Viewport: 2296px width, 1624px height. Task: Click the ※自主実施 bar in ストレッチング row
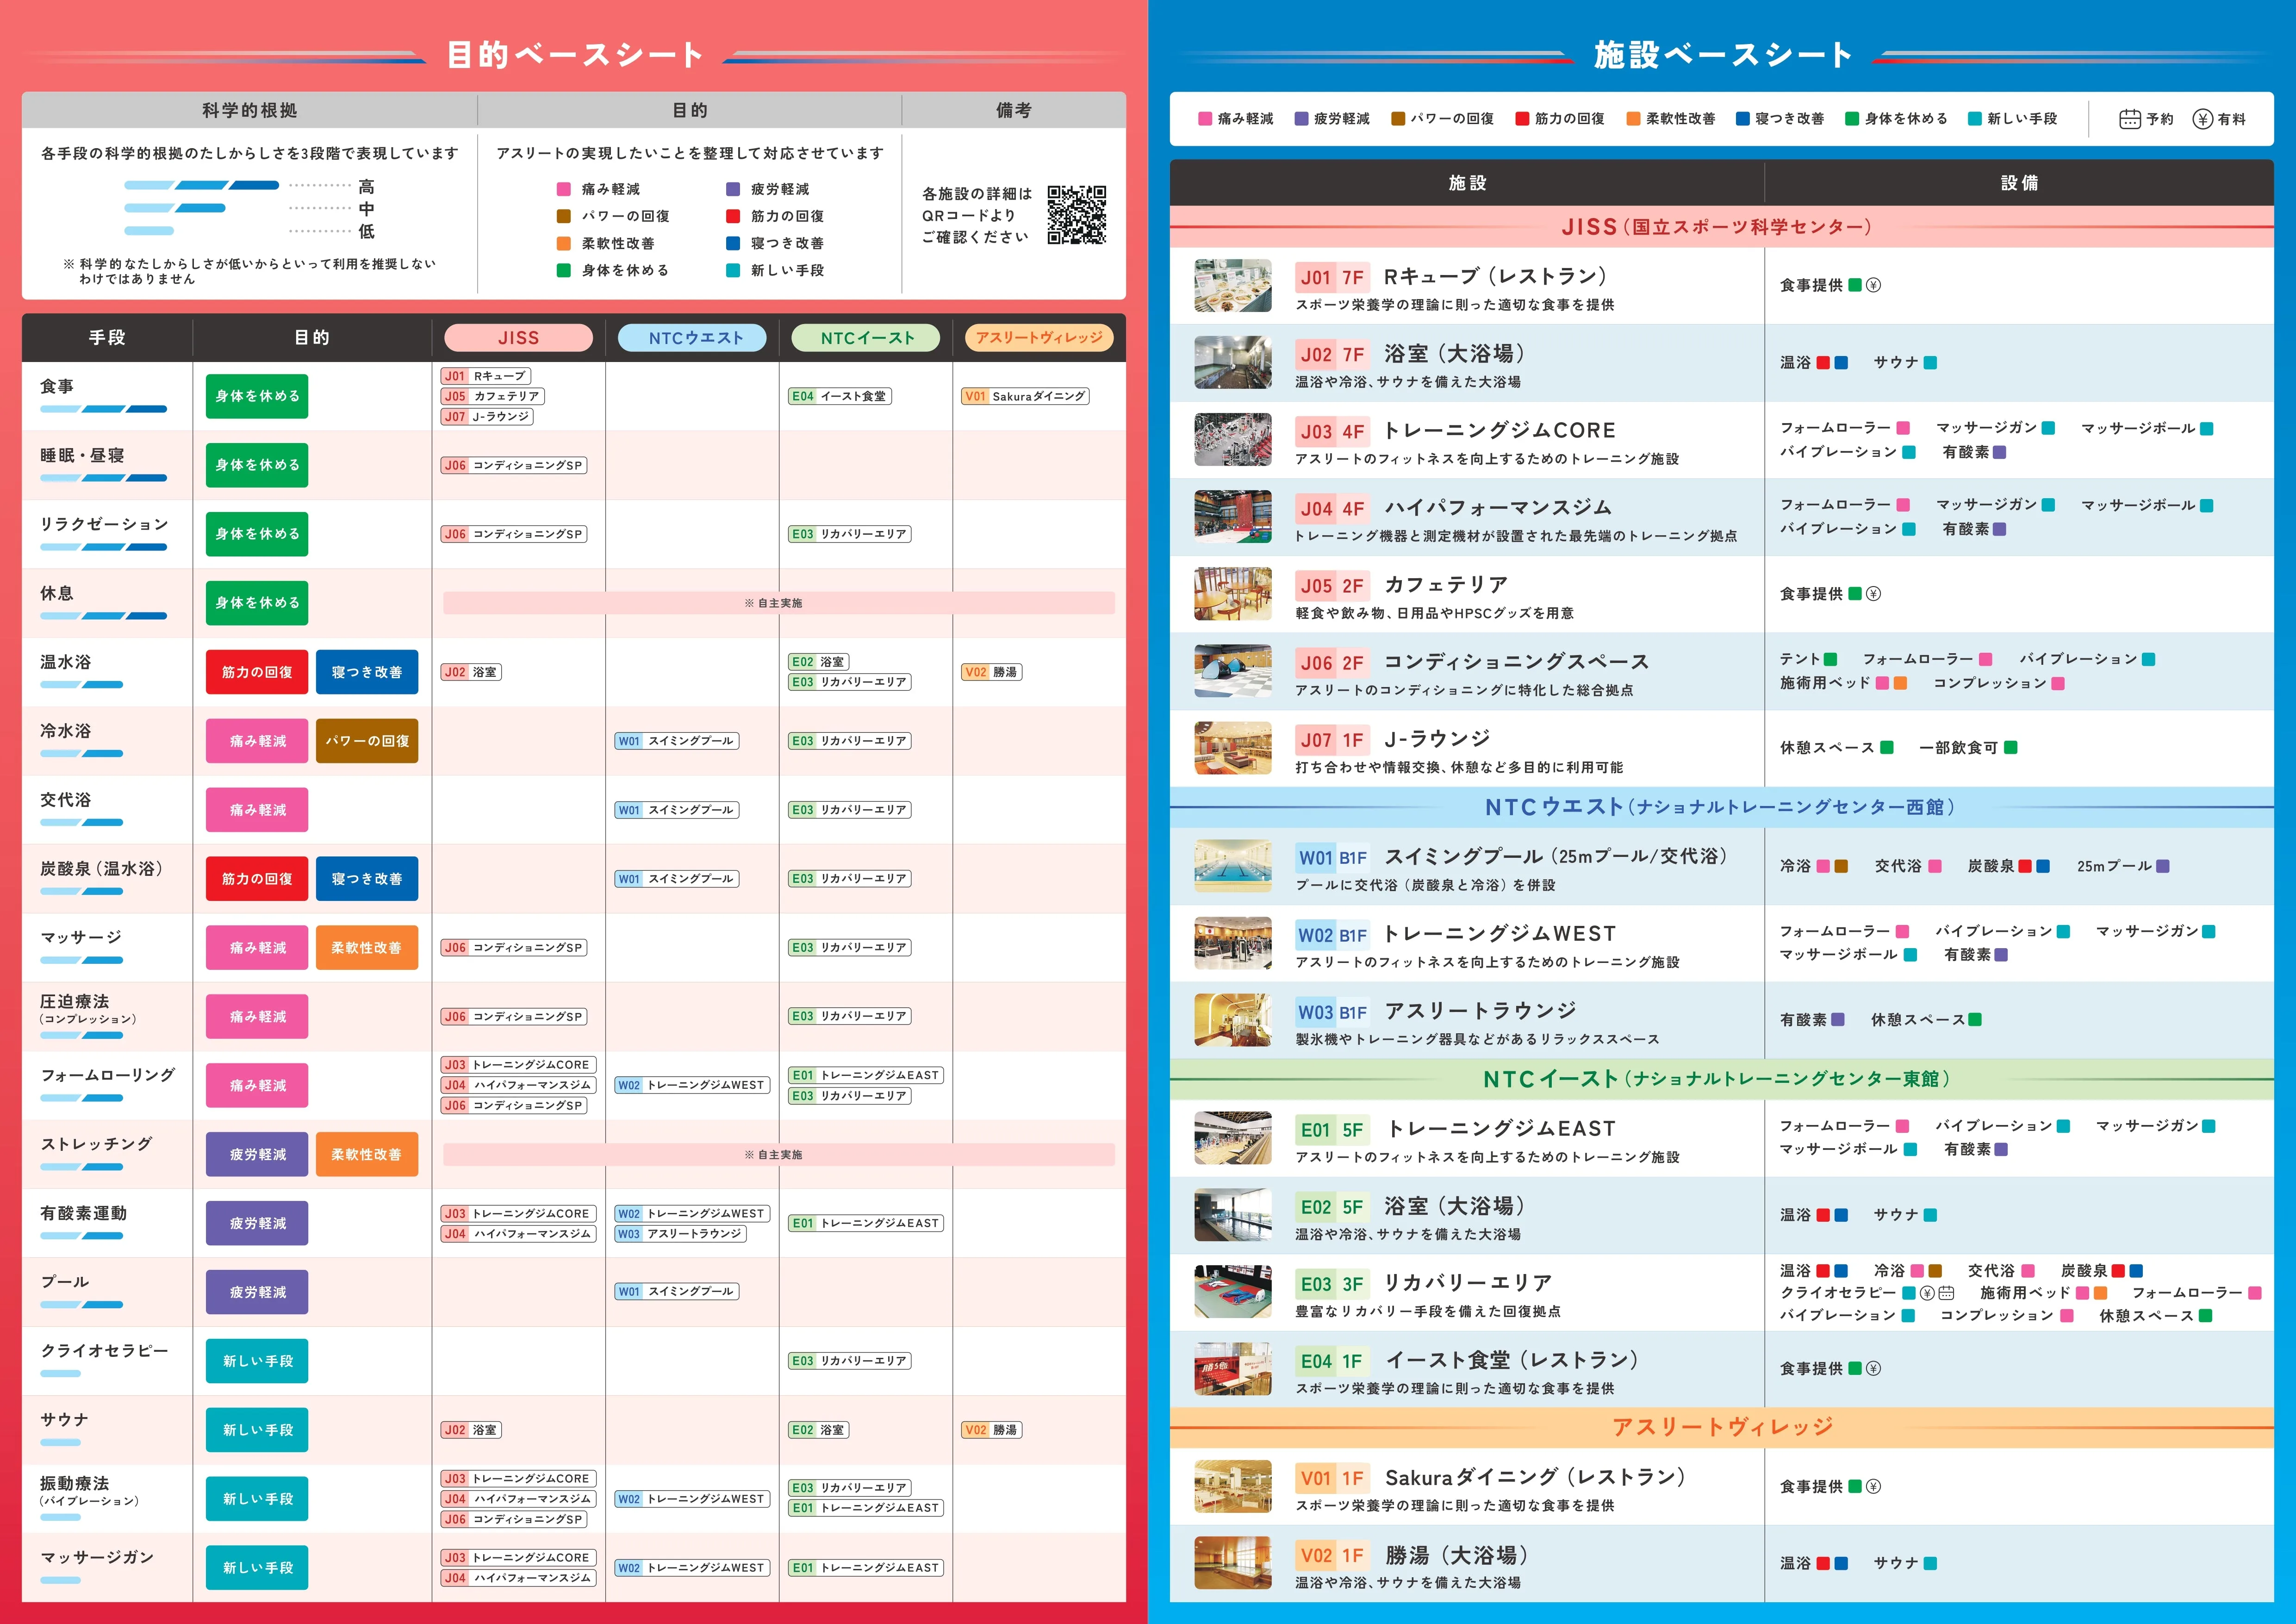point(779,1154)
